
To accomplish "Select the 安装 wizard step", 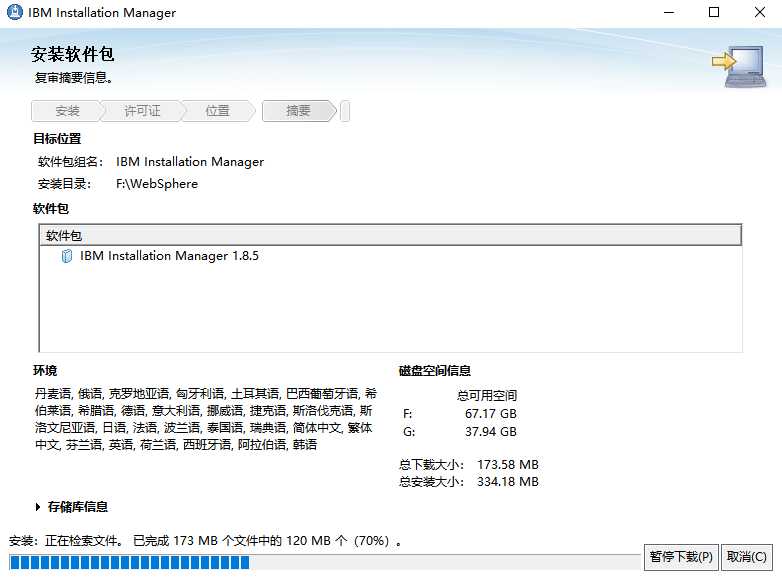I will 67,111.
